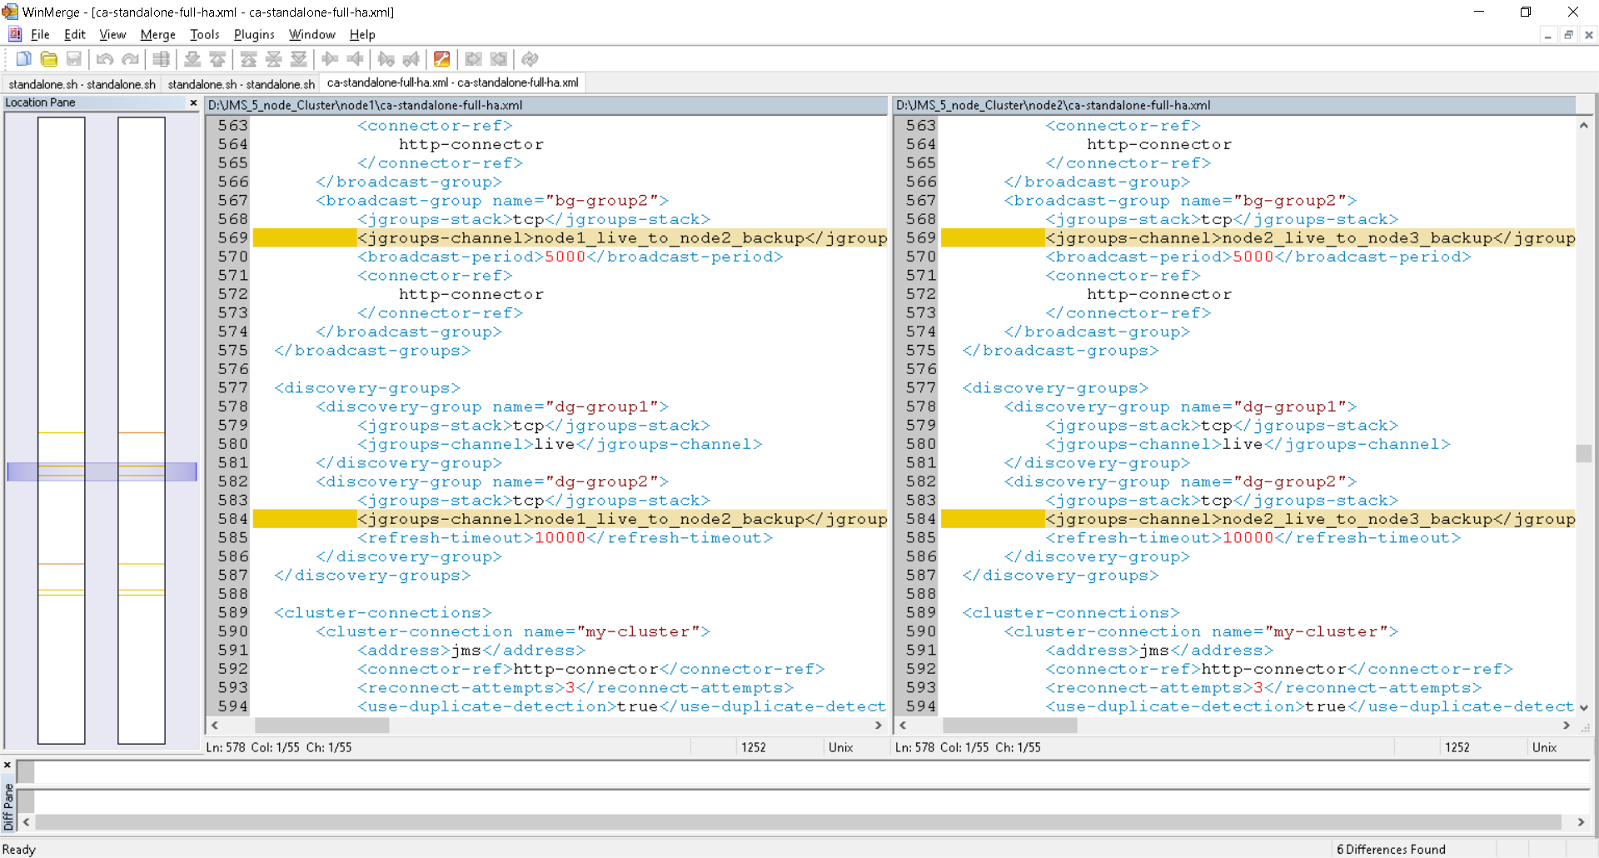Screen dimensions: 1599x858
Task: Refresh comparison with circular arrows icon
Action: [530, 59]
